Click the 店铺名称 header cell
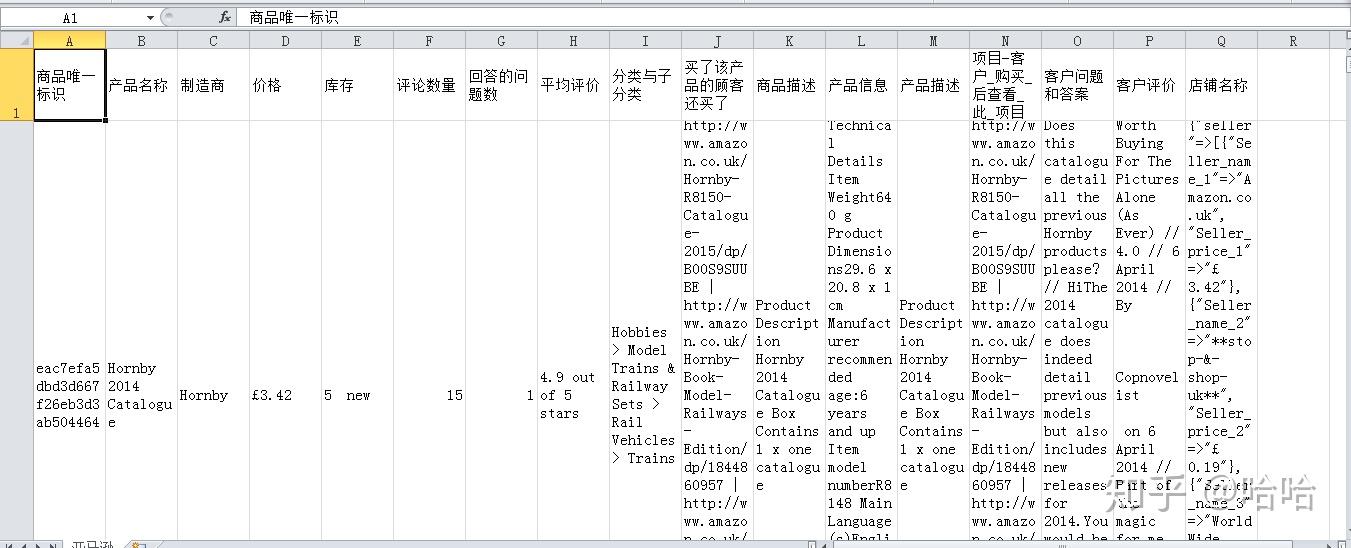Viewport: 1351px width, 548px height. (x=1221, y=85)
